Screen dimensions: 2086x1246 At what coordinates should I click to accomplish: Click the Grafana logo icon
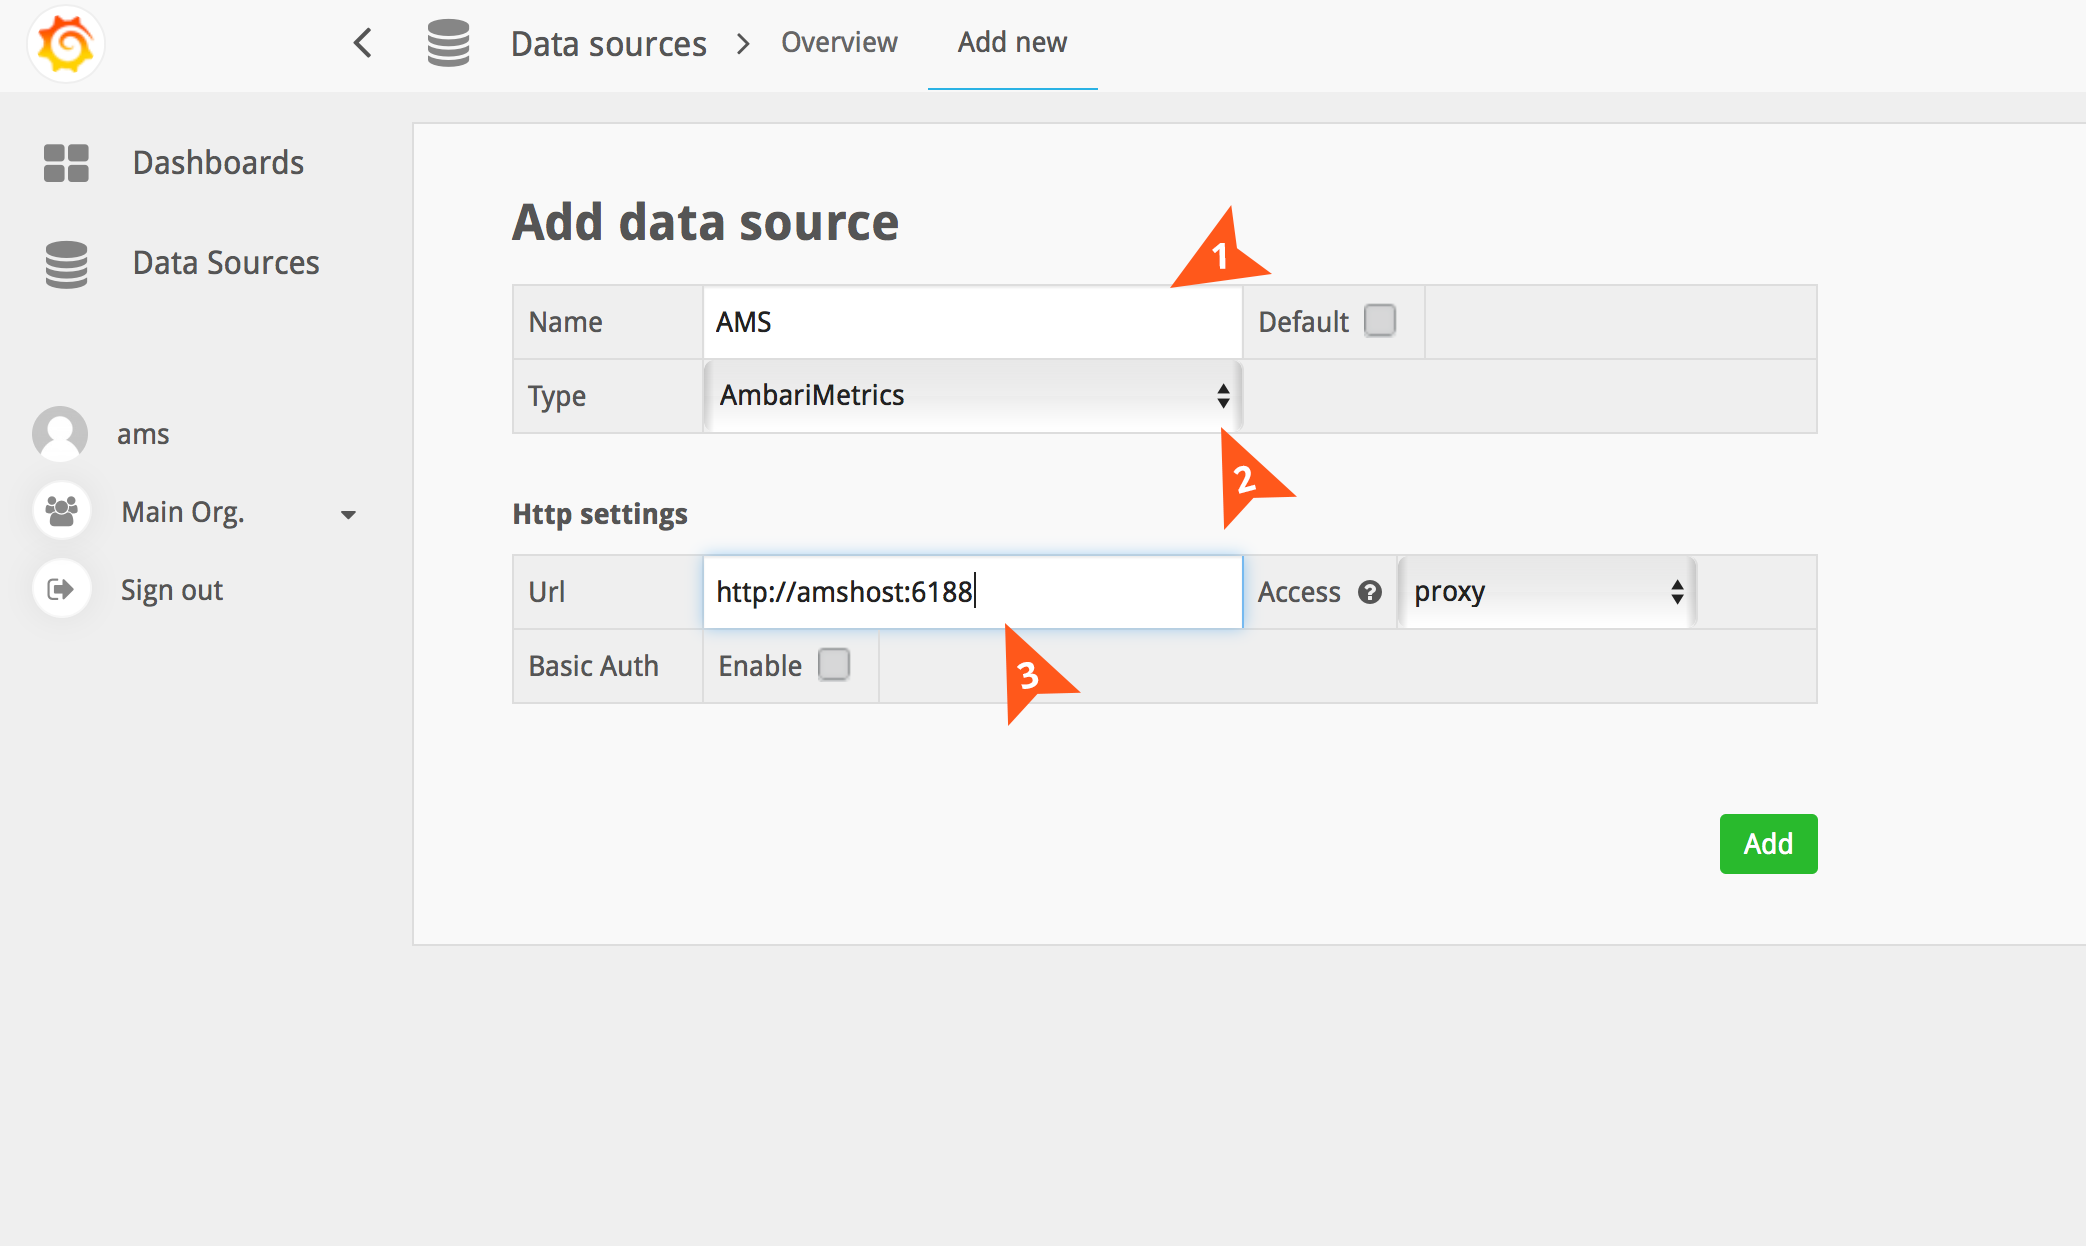(66, 44)
